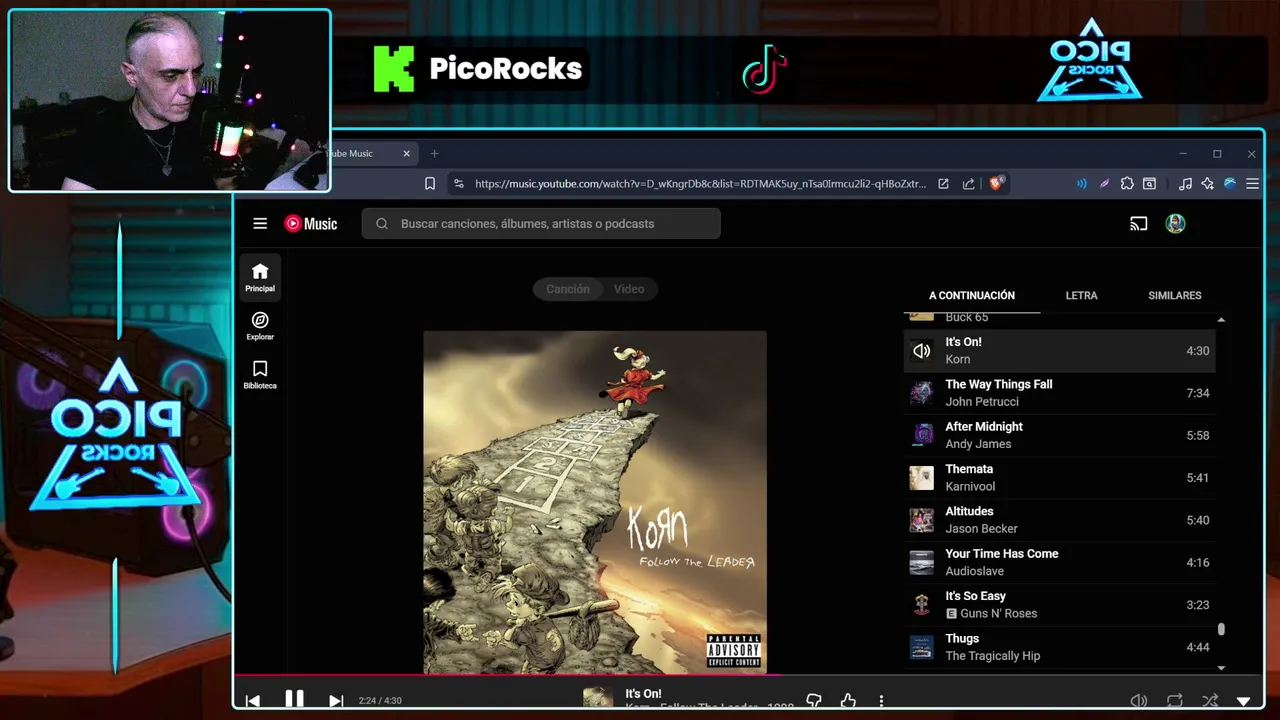
Task: Skip to previous track
Action: point(253,701)
